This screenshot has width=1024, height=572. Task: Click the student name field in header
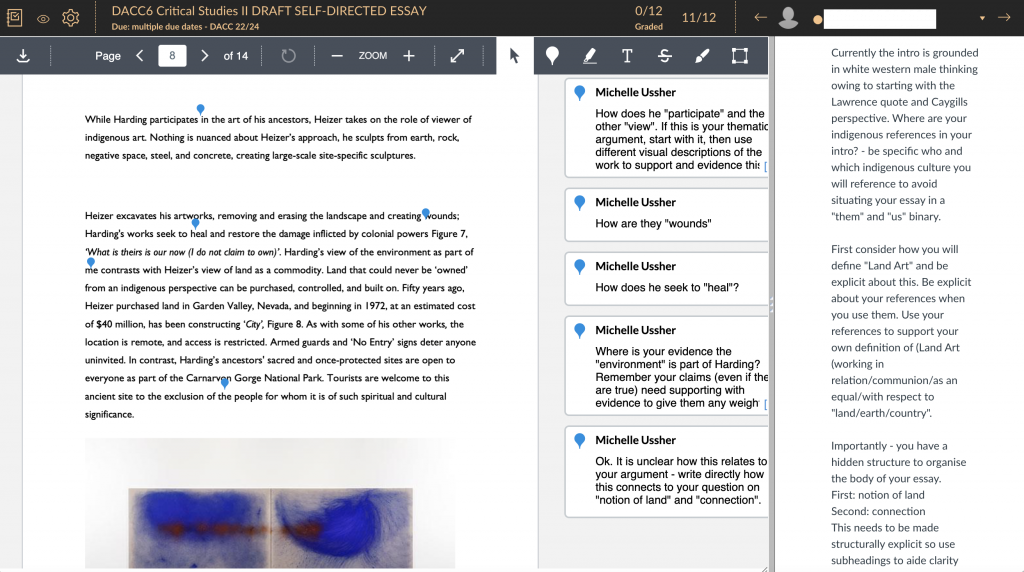(880, 19)
